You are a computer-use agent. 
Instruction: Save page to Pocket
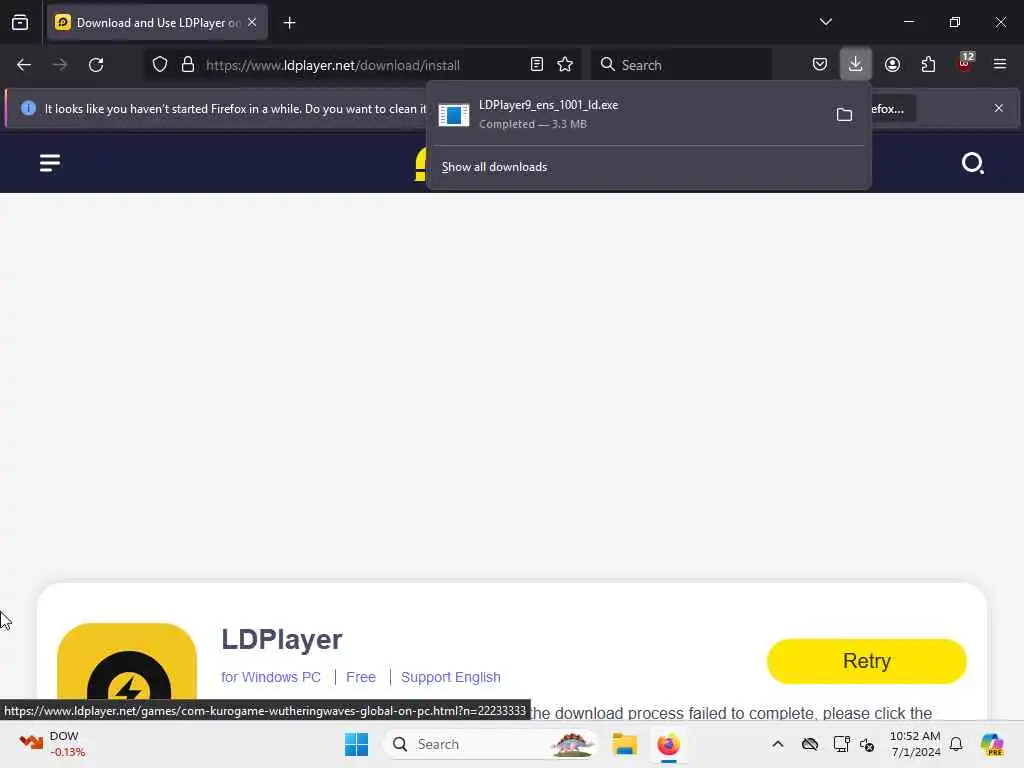[x=820, y=65]
